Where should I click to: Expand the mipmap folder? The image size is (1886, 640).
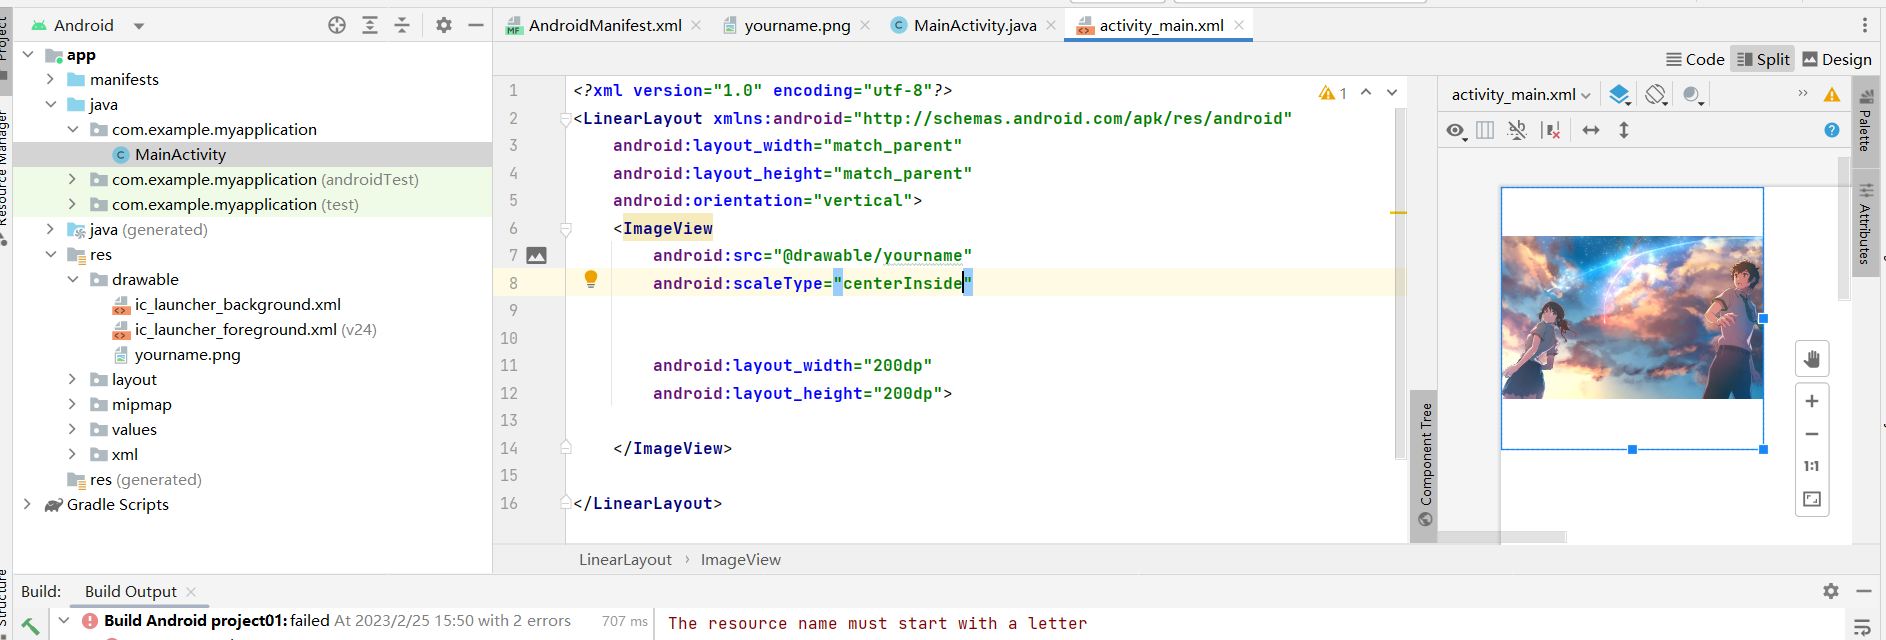(x=72, y=404)
